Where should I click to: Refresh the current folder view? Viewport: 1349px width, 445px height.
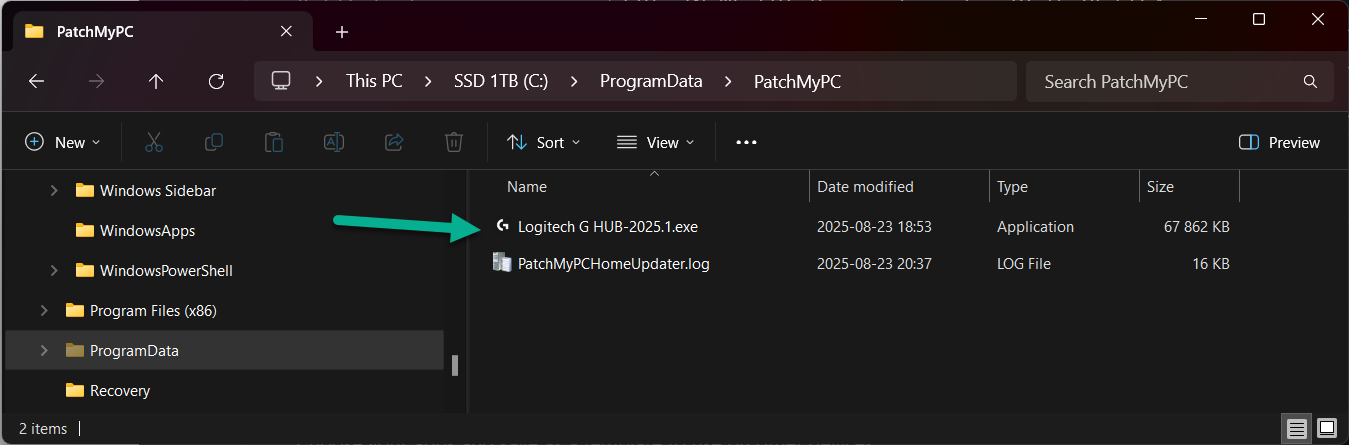(x=216, y=82)
